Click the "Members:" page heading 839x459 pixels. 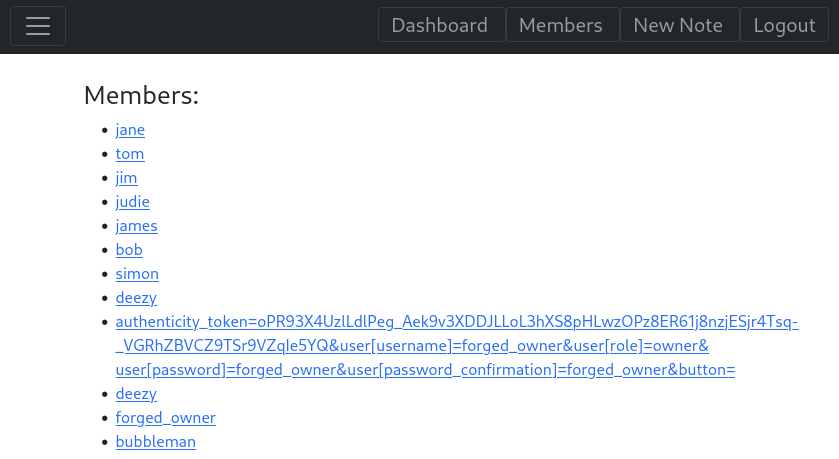(x=141, y=95)
